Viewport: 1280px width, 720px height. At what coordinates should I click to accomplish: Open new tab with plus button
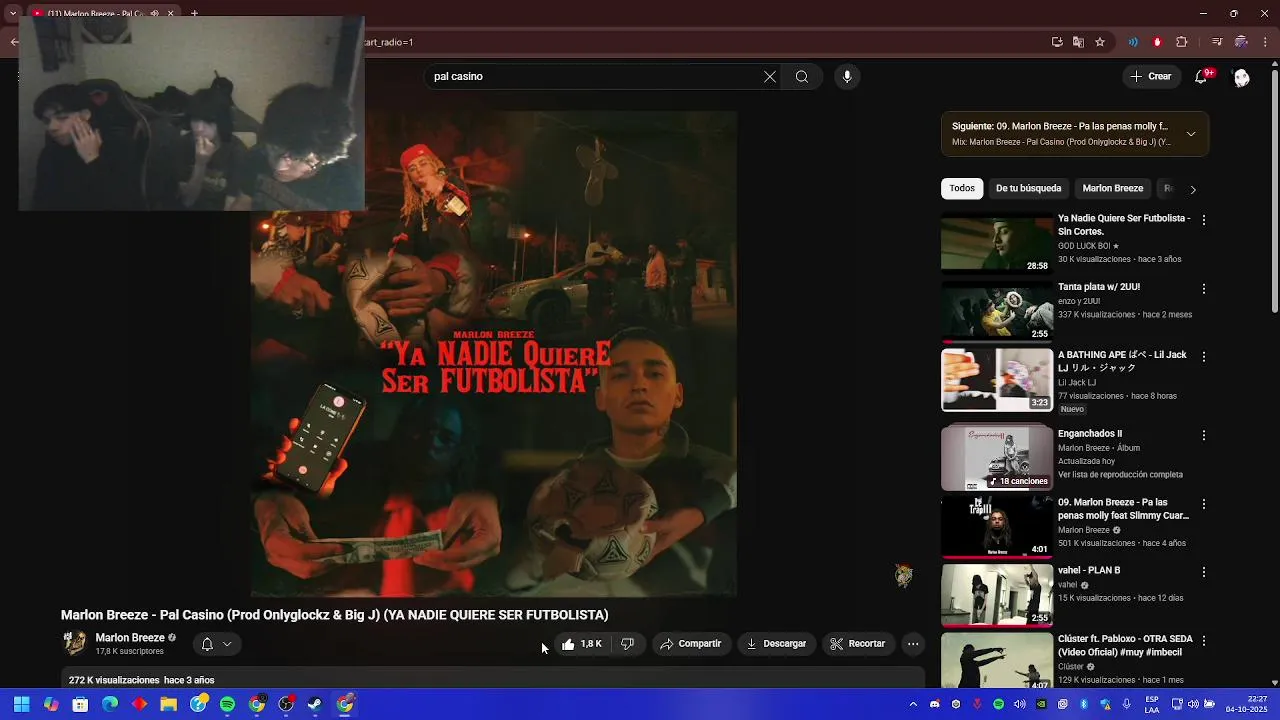coord(194,13)
